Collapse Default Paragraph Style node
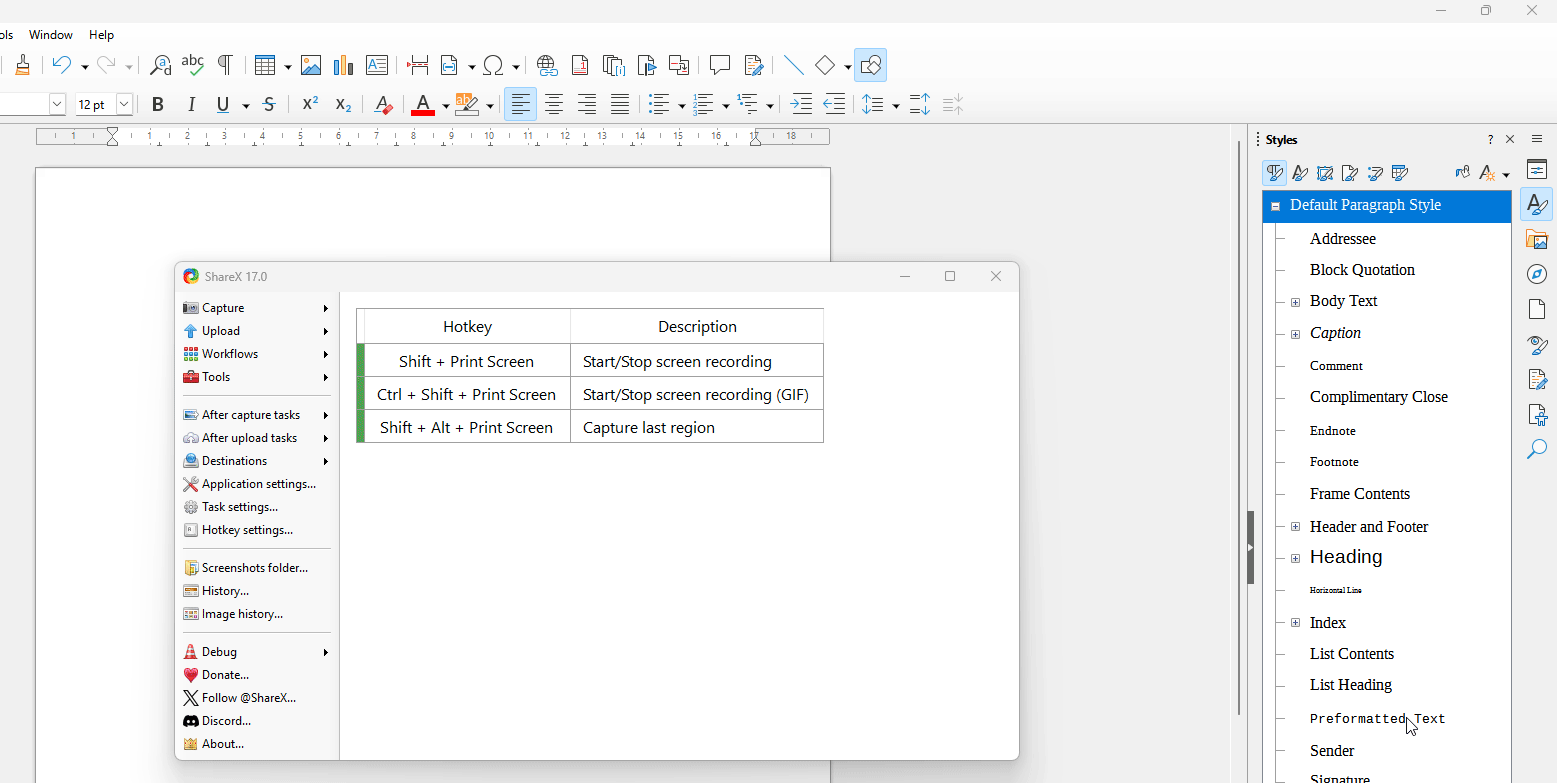1557x783 pixels. tap(1275, 206)
